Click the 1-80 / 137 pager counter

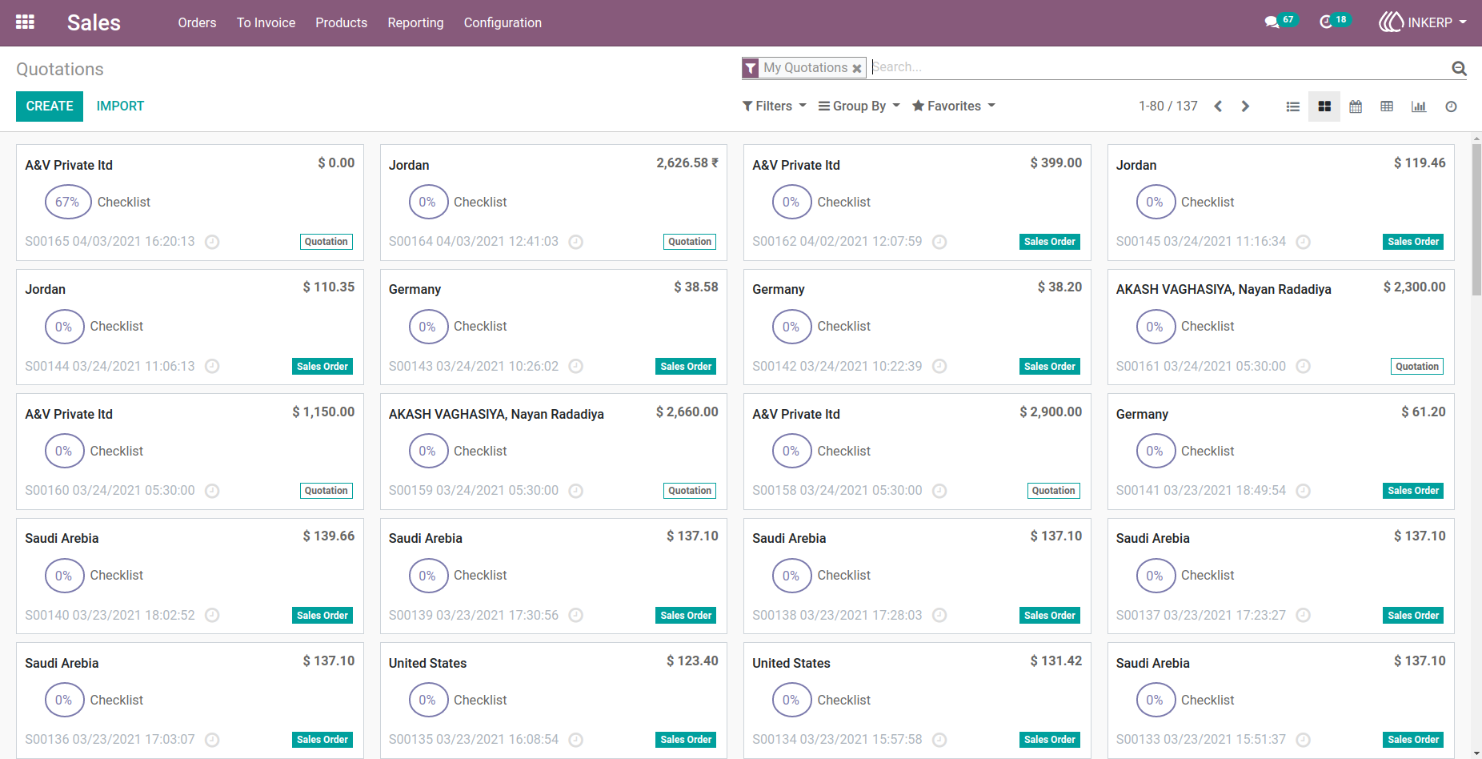pyautogui.click(x=1168, y=106)
